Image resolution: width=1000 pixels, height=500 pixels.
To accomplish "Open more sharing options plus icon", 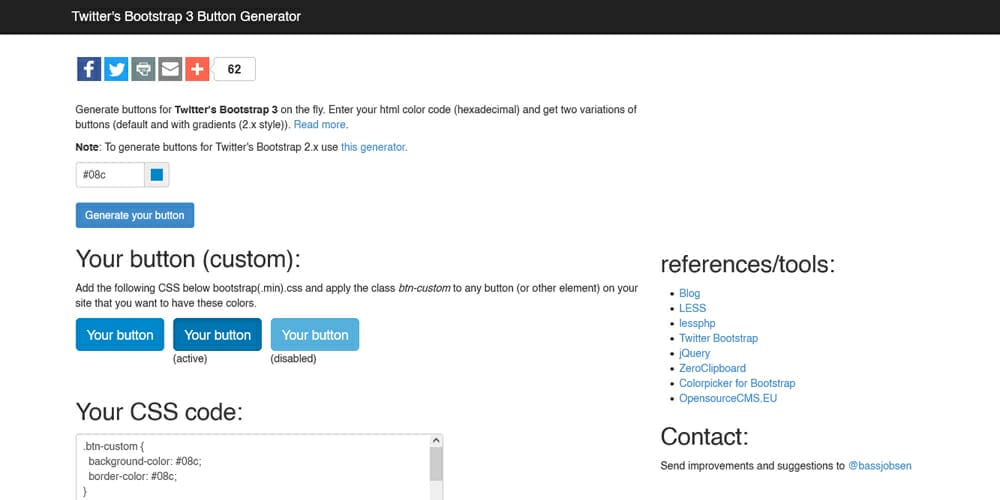I will (196, 69).
